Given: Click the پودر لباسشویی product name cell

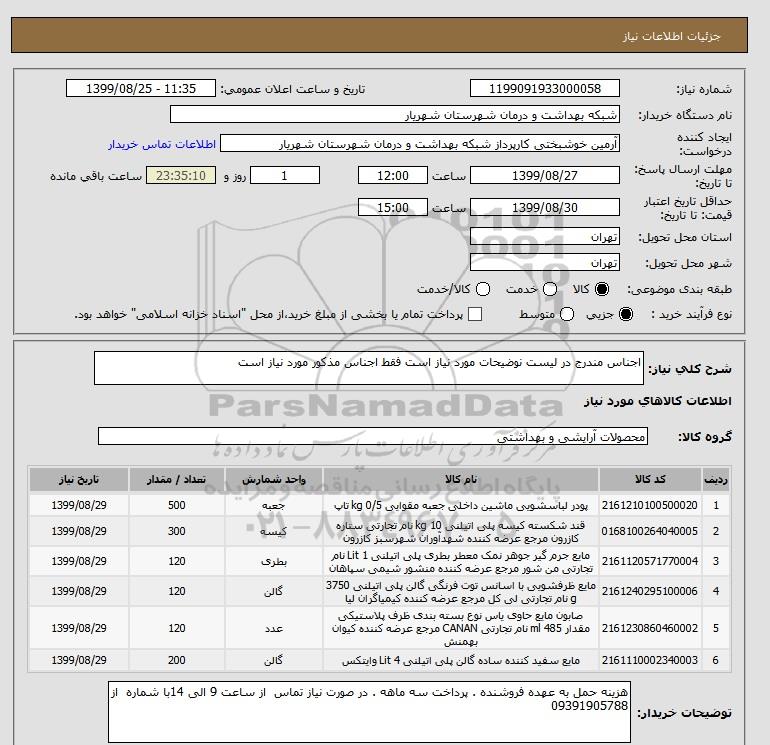Looking at the screenshot, I should point(461,505).
